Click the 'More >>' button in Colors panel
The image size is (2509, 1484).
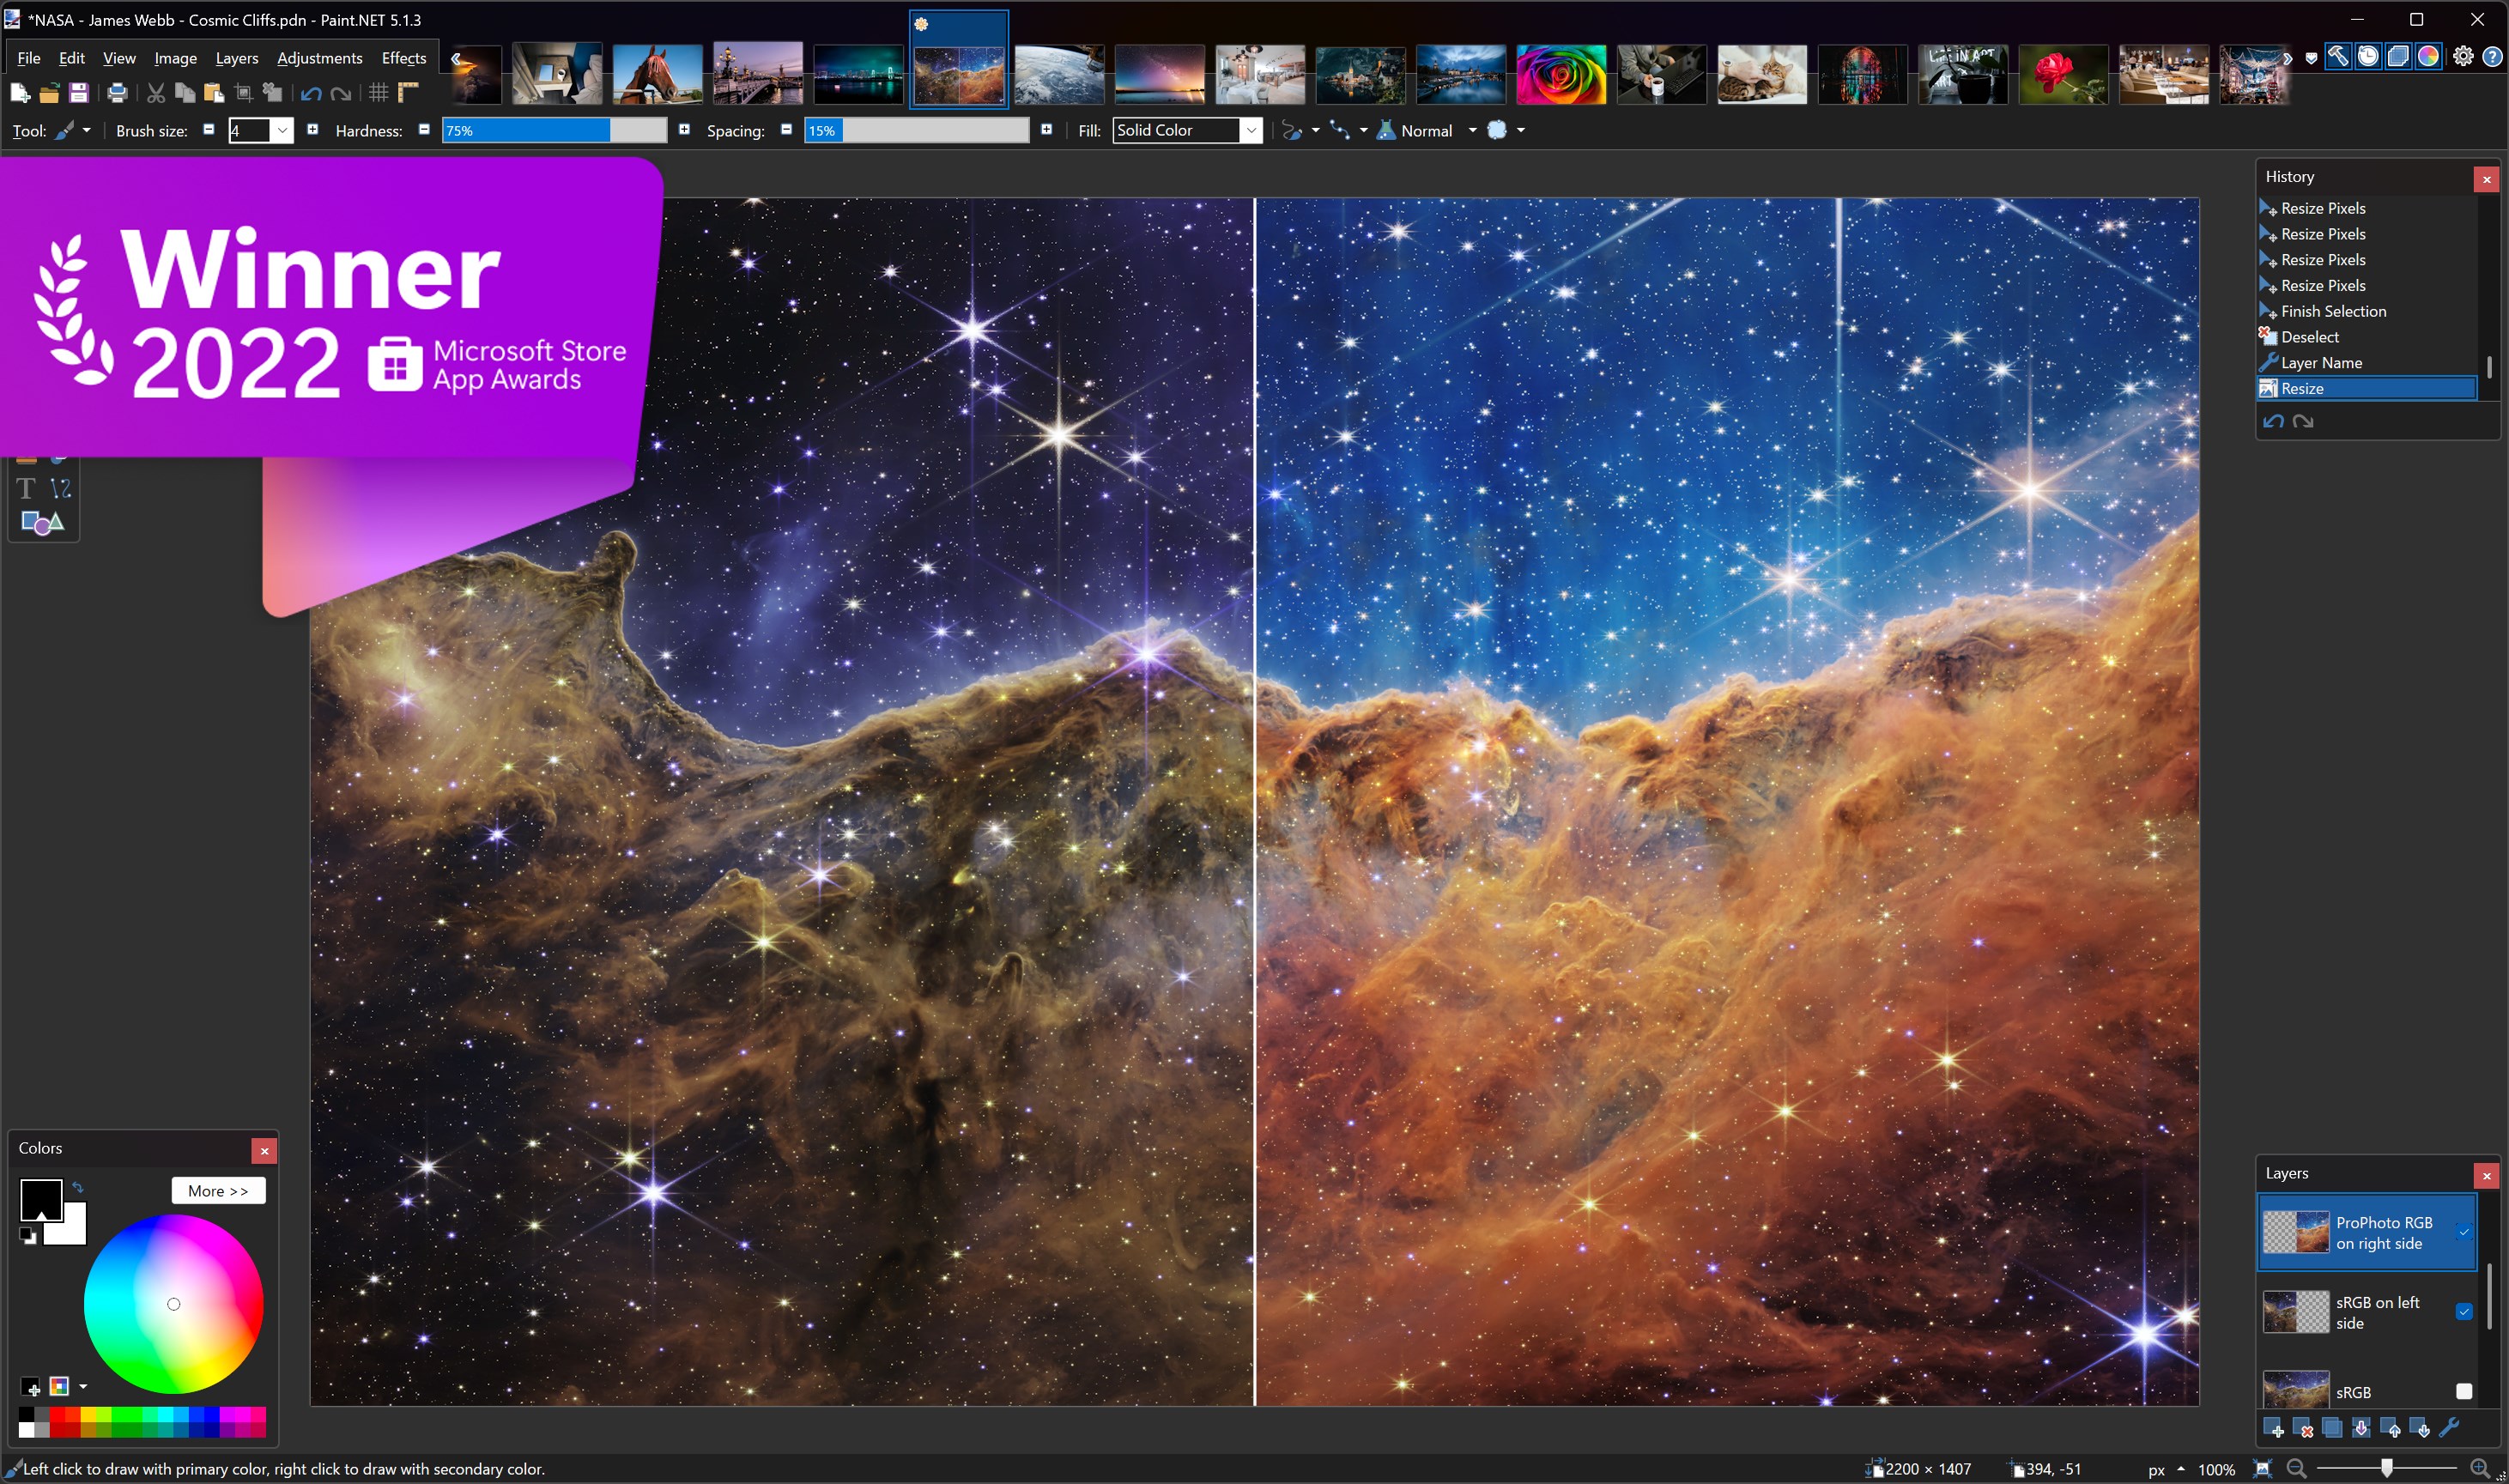[x=218, y=1190]
